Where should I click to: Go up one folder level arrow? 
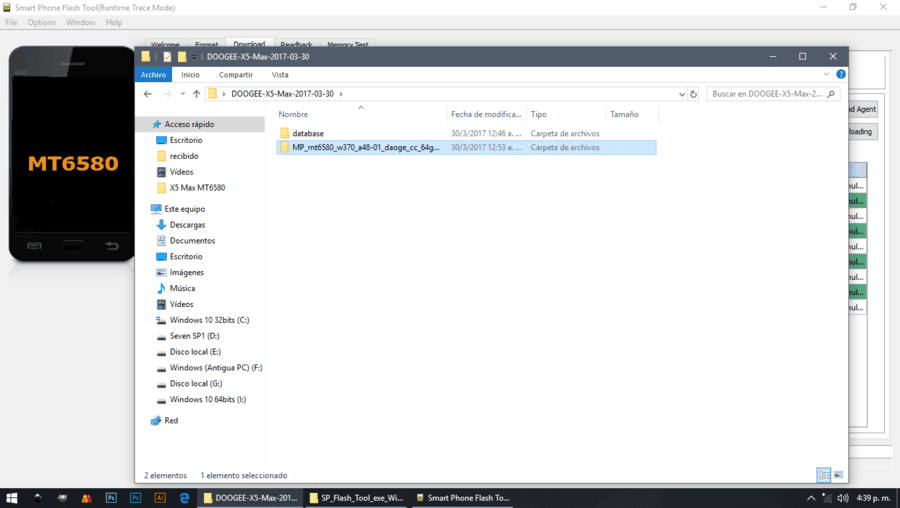click(x=196, y=94)
